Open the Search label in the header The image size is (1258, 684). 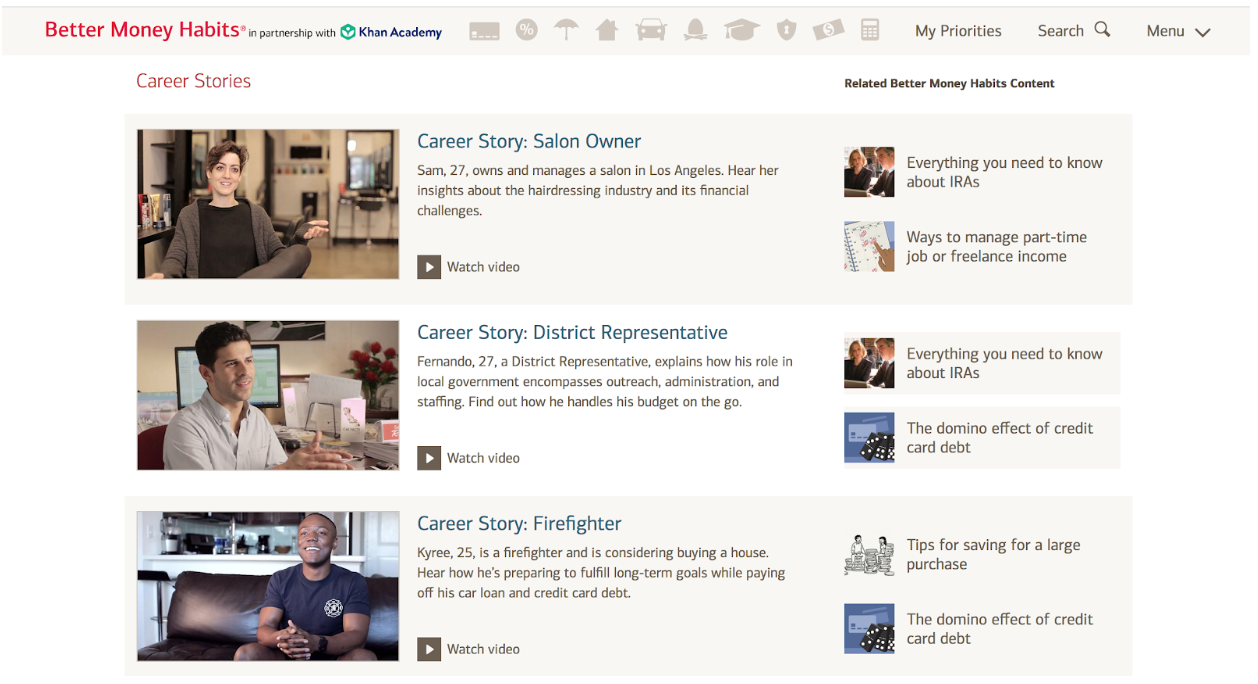pos(1060,31)
